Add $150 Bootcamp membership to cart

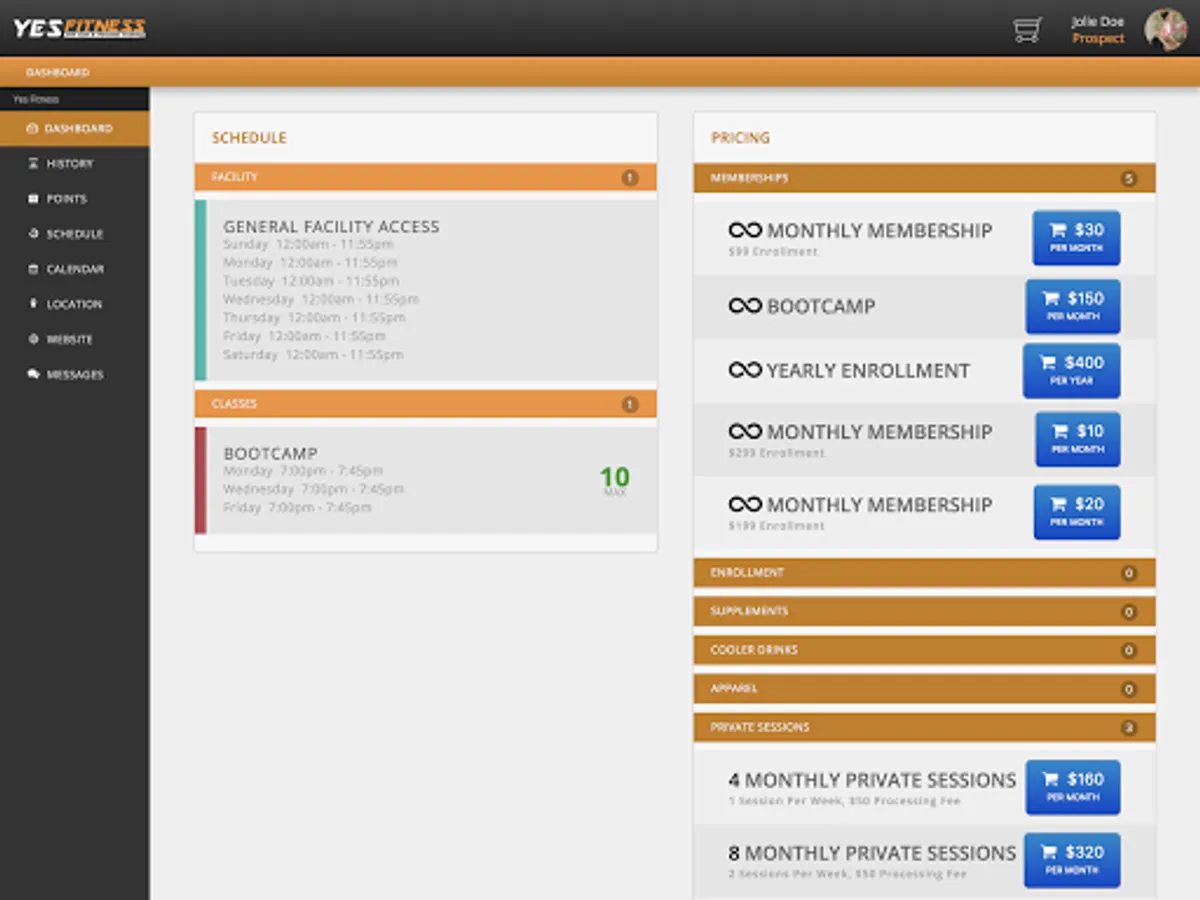point(1073,306)
